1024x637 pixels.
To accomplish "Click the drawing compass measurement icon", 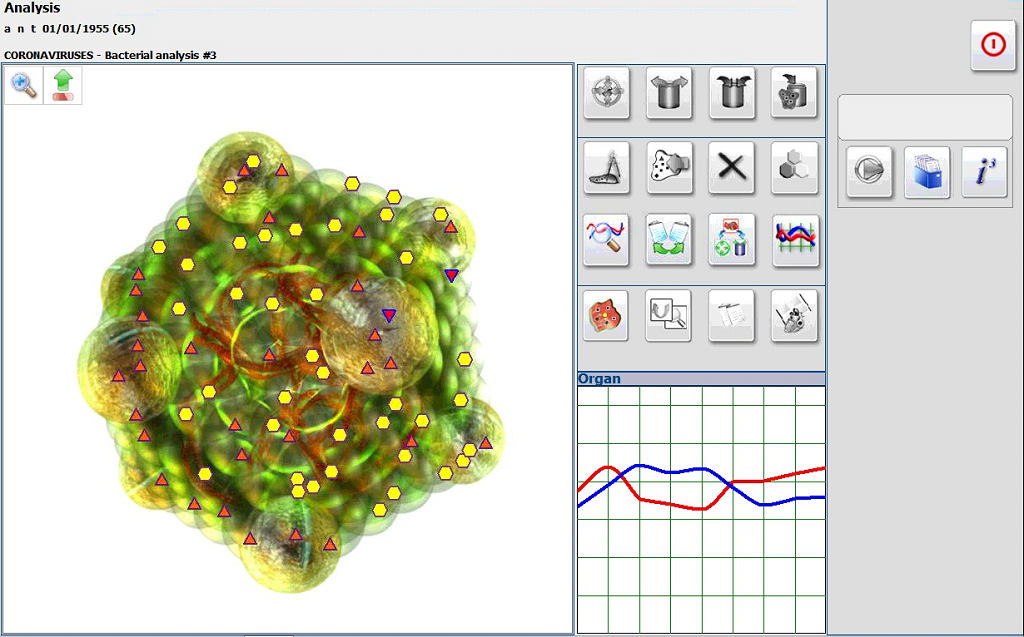I will pos(607,167).
